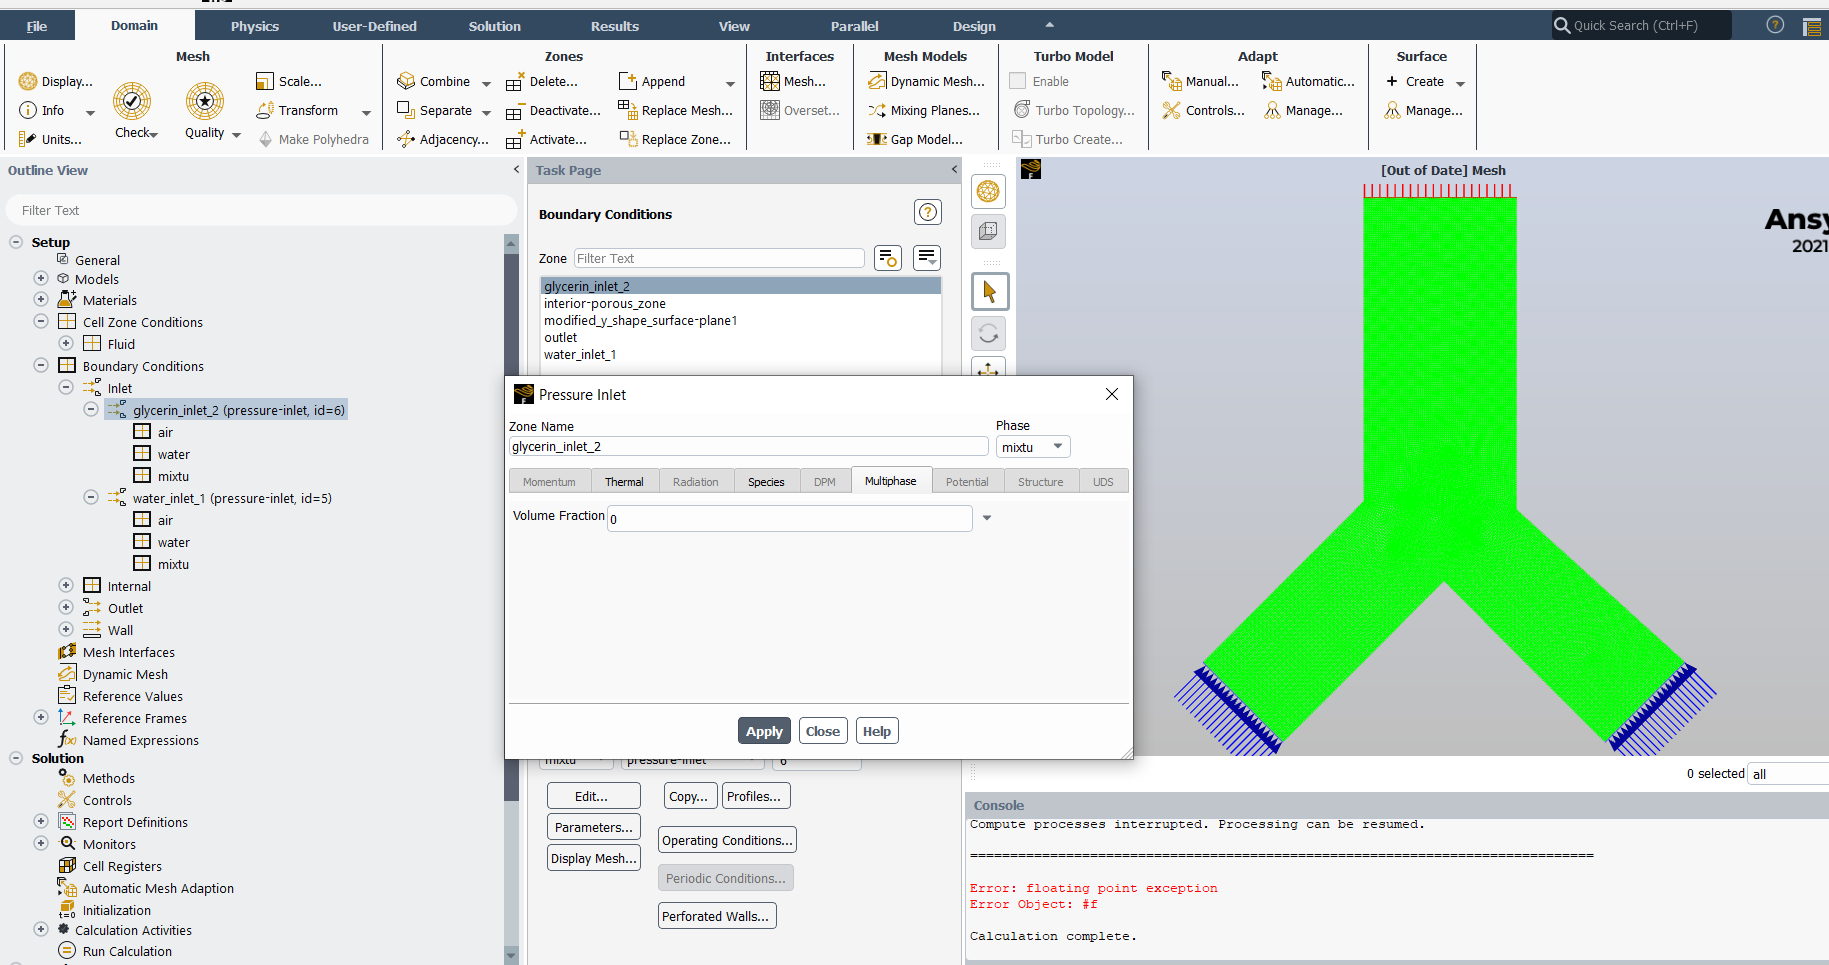The image size is (1829, 965).
Task: Open Surface Manage tool
Action: pyautogui.click(x=1423, y=111)
